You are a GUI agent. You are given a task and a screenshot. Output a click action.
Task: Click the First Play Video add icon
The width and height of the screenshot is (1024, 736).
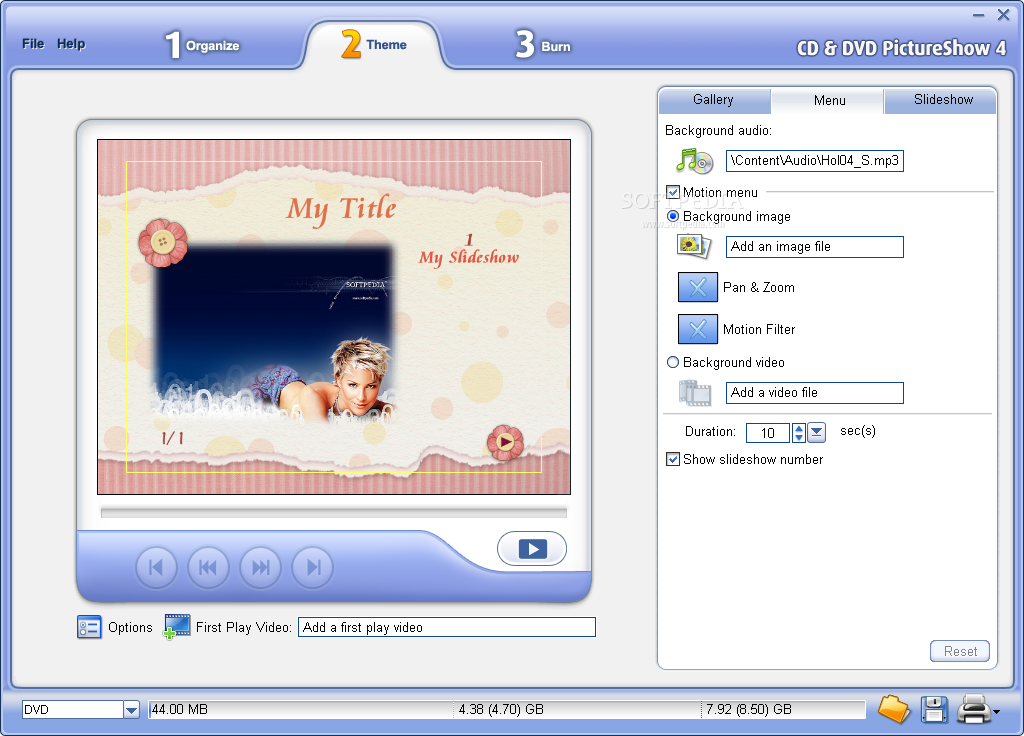point(177,627)
